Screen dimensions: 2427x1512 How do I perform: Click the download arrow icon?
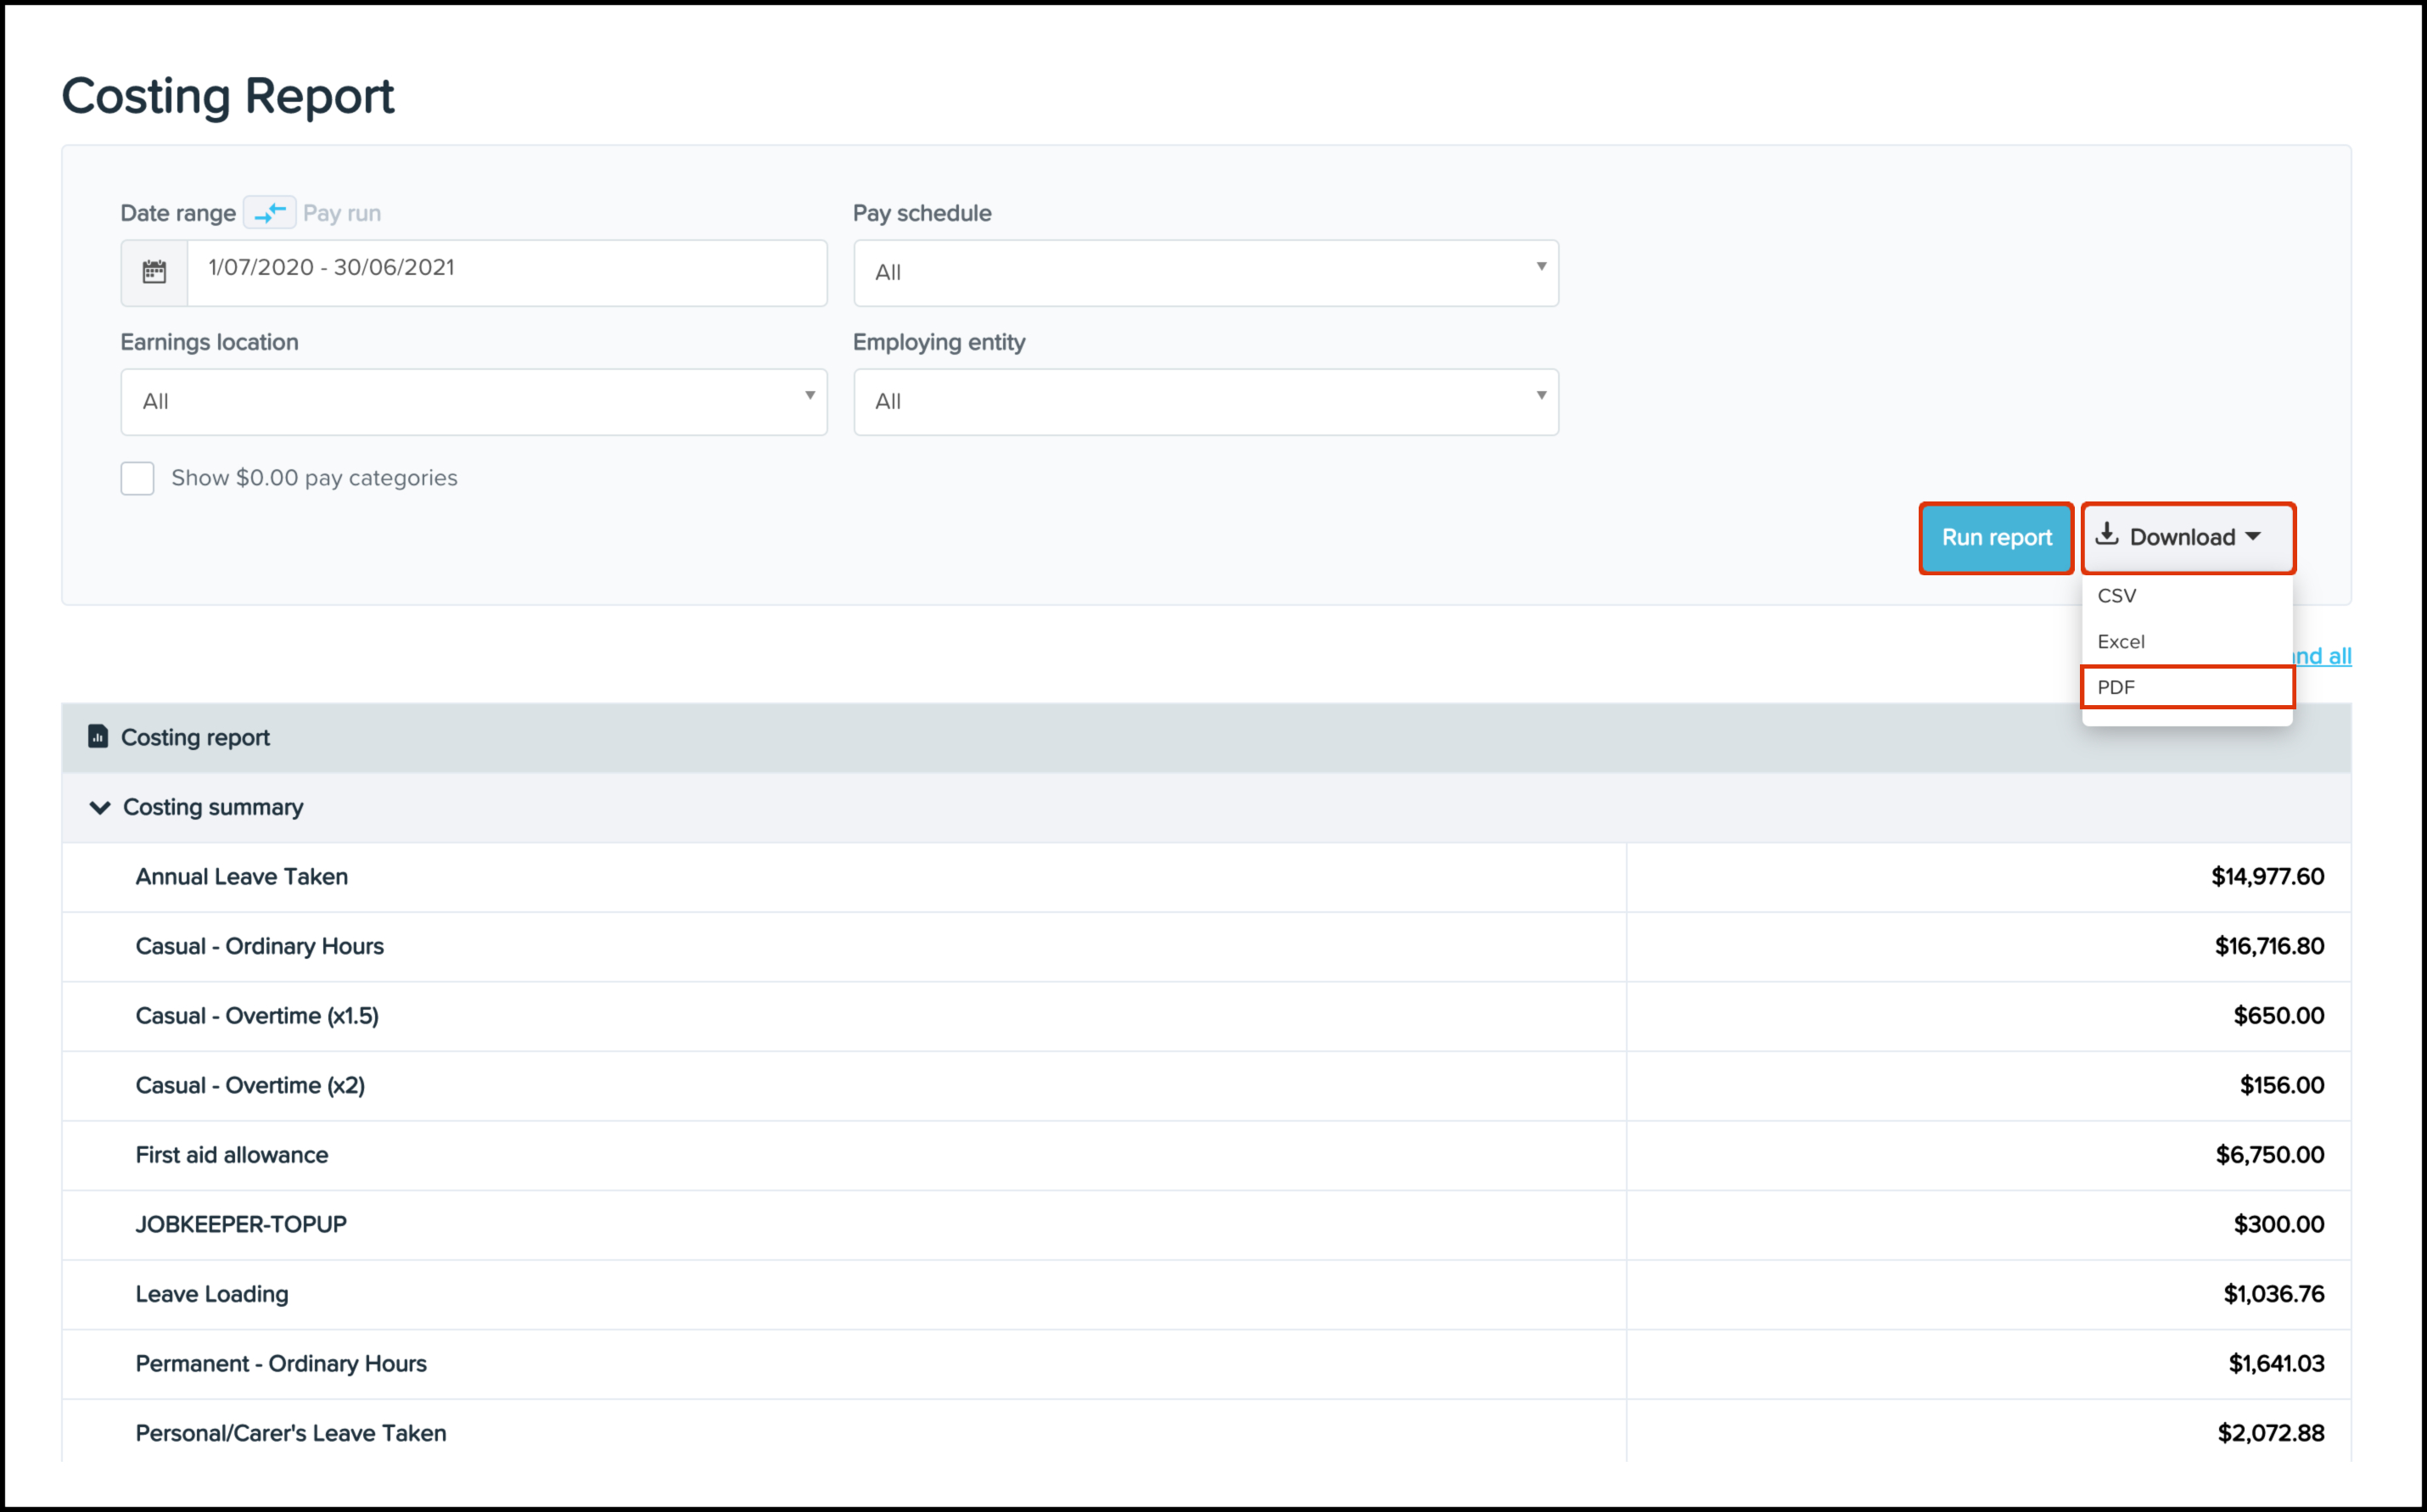pos(2107,535)
